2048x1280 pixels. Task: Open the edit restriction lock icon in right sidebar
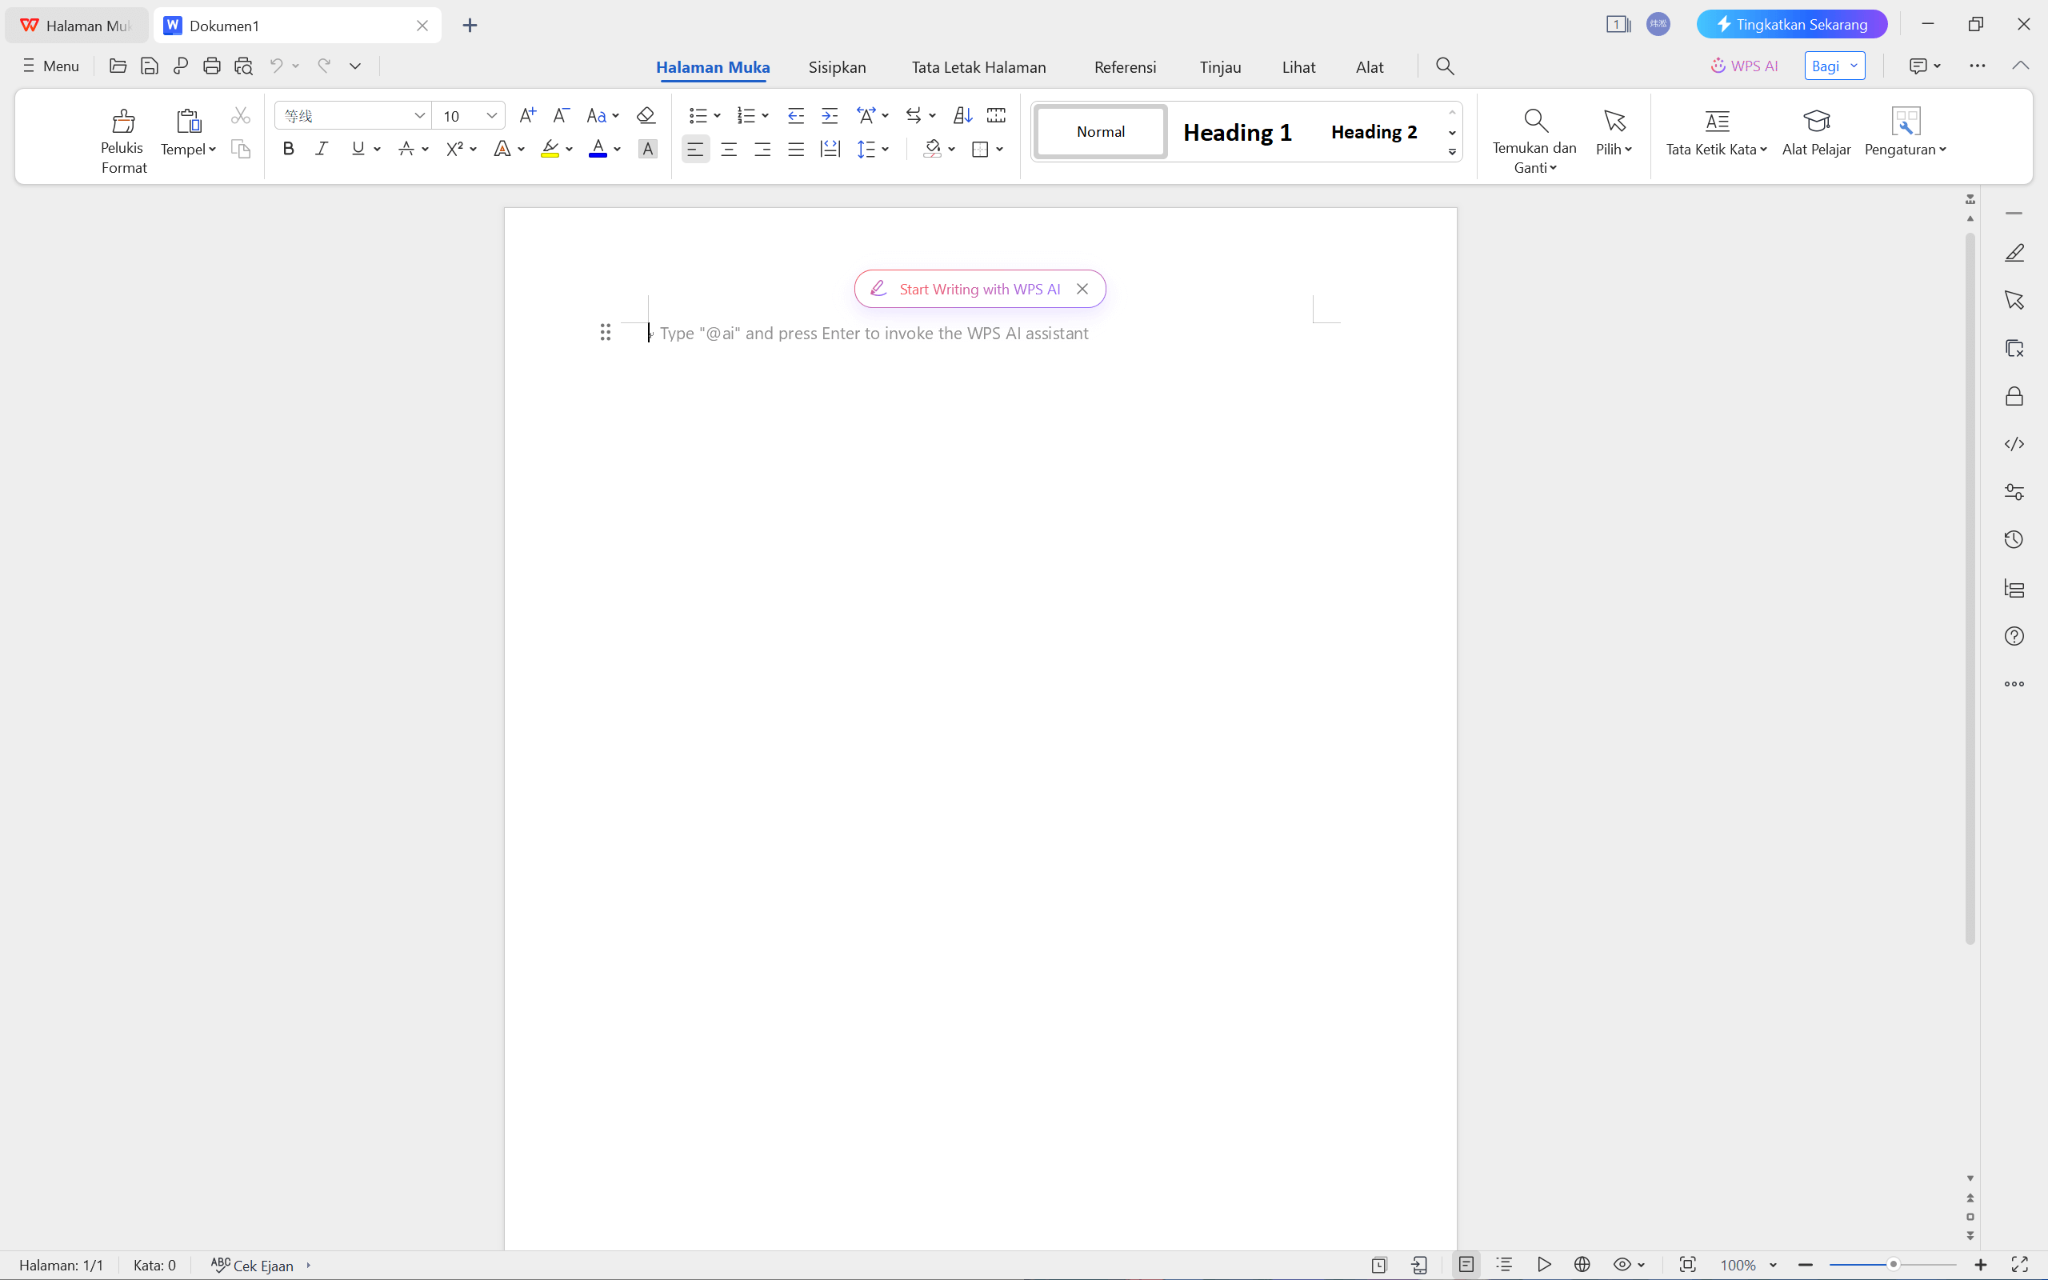pyautogui.click(x=2015, y=396)
